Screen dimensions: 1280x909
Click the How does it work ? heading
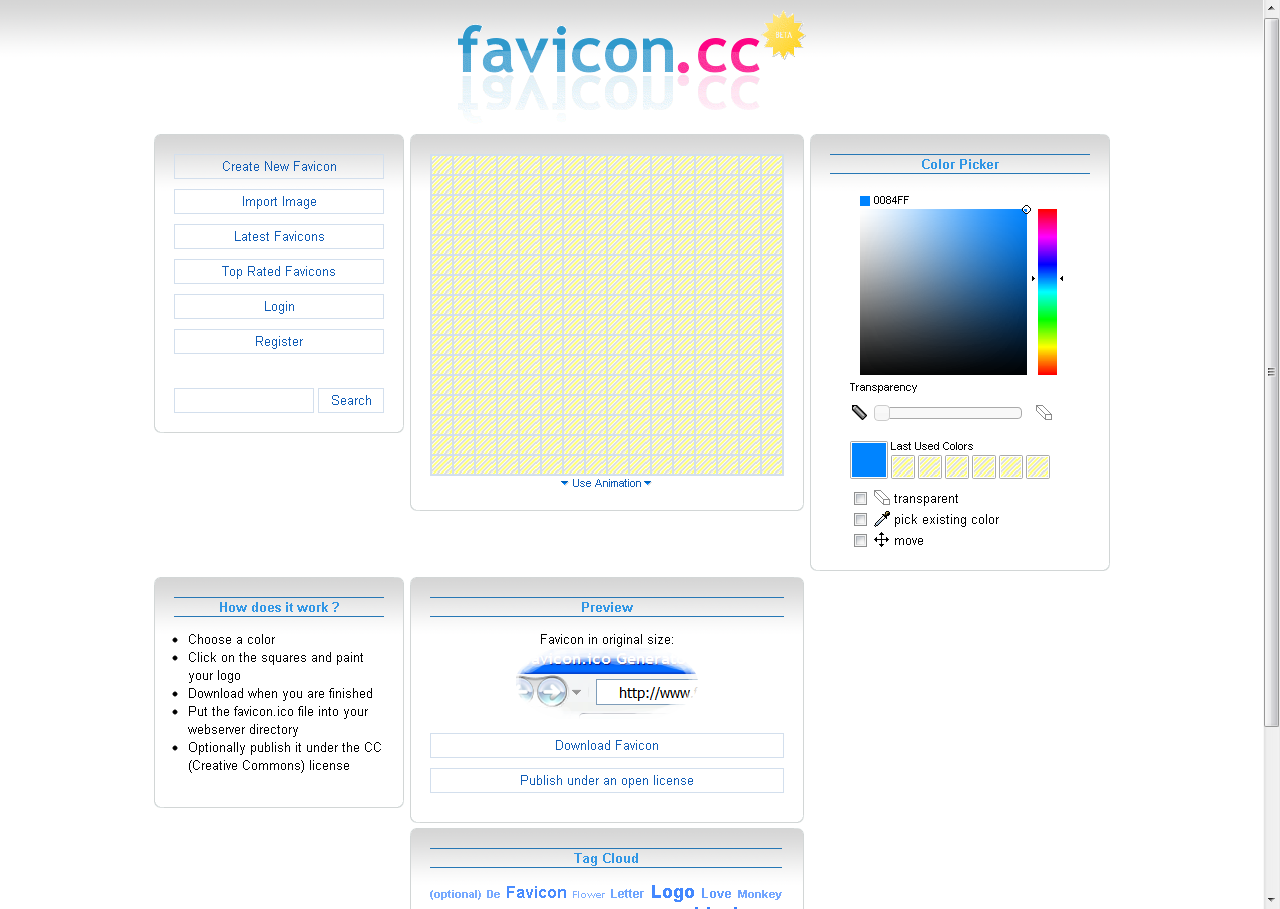click(279, 607)
